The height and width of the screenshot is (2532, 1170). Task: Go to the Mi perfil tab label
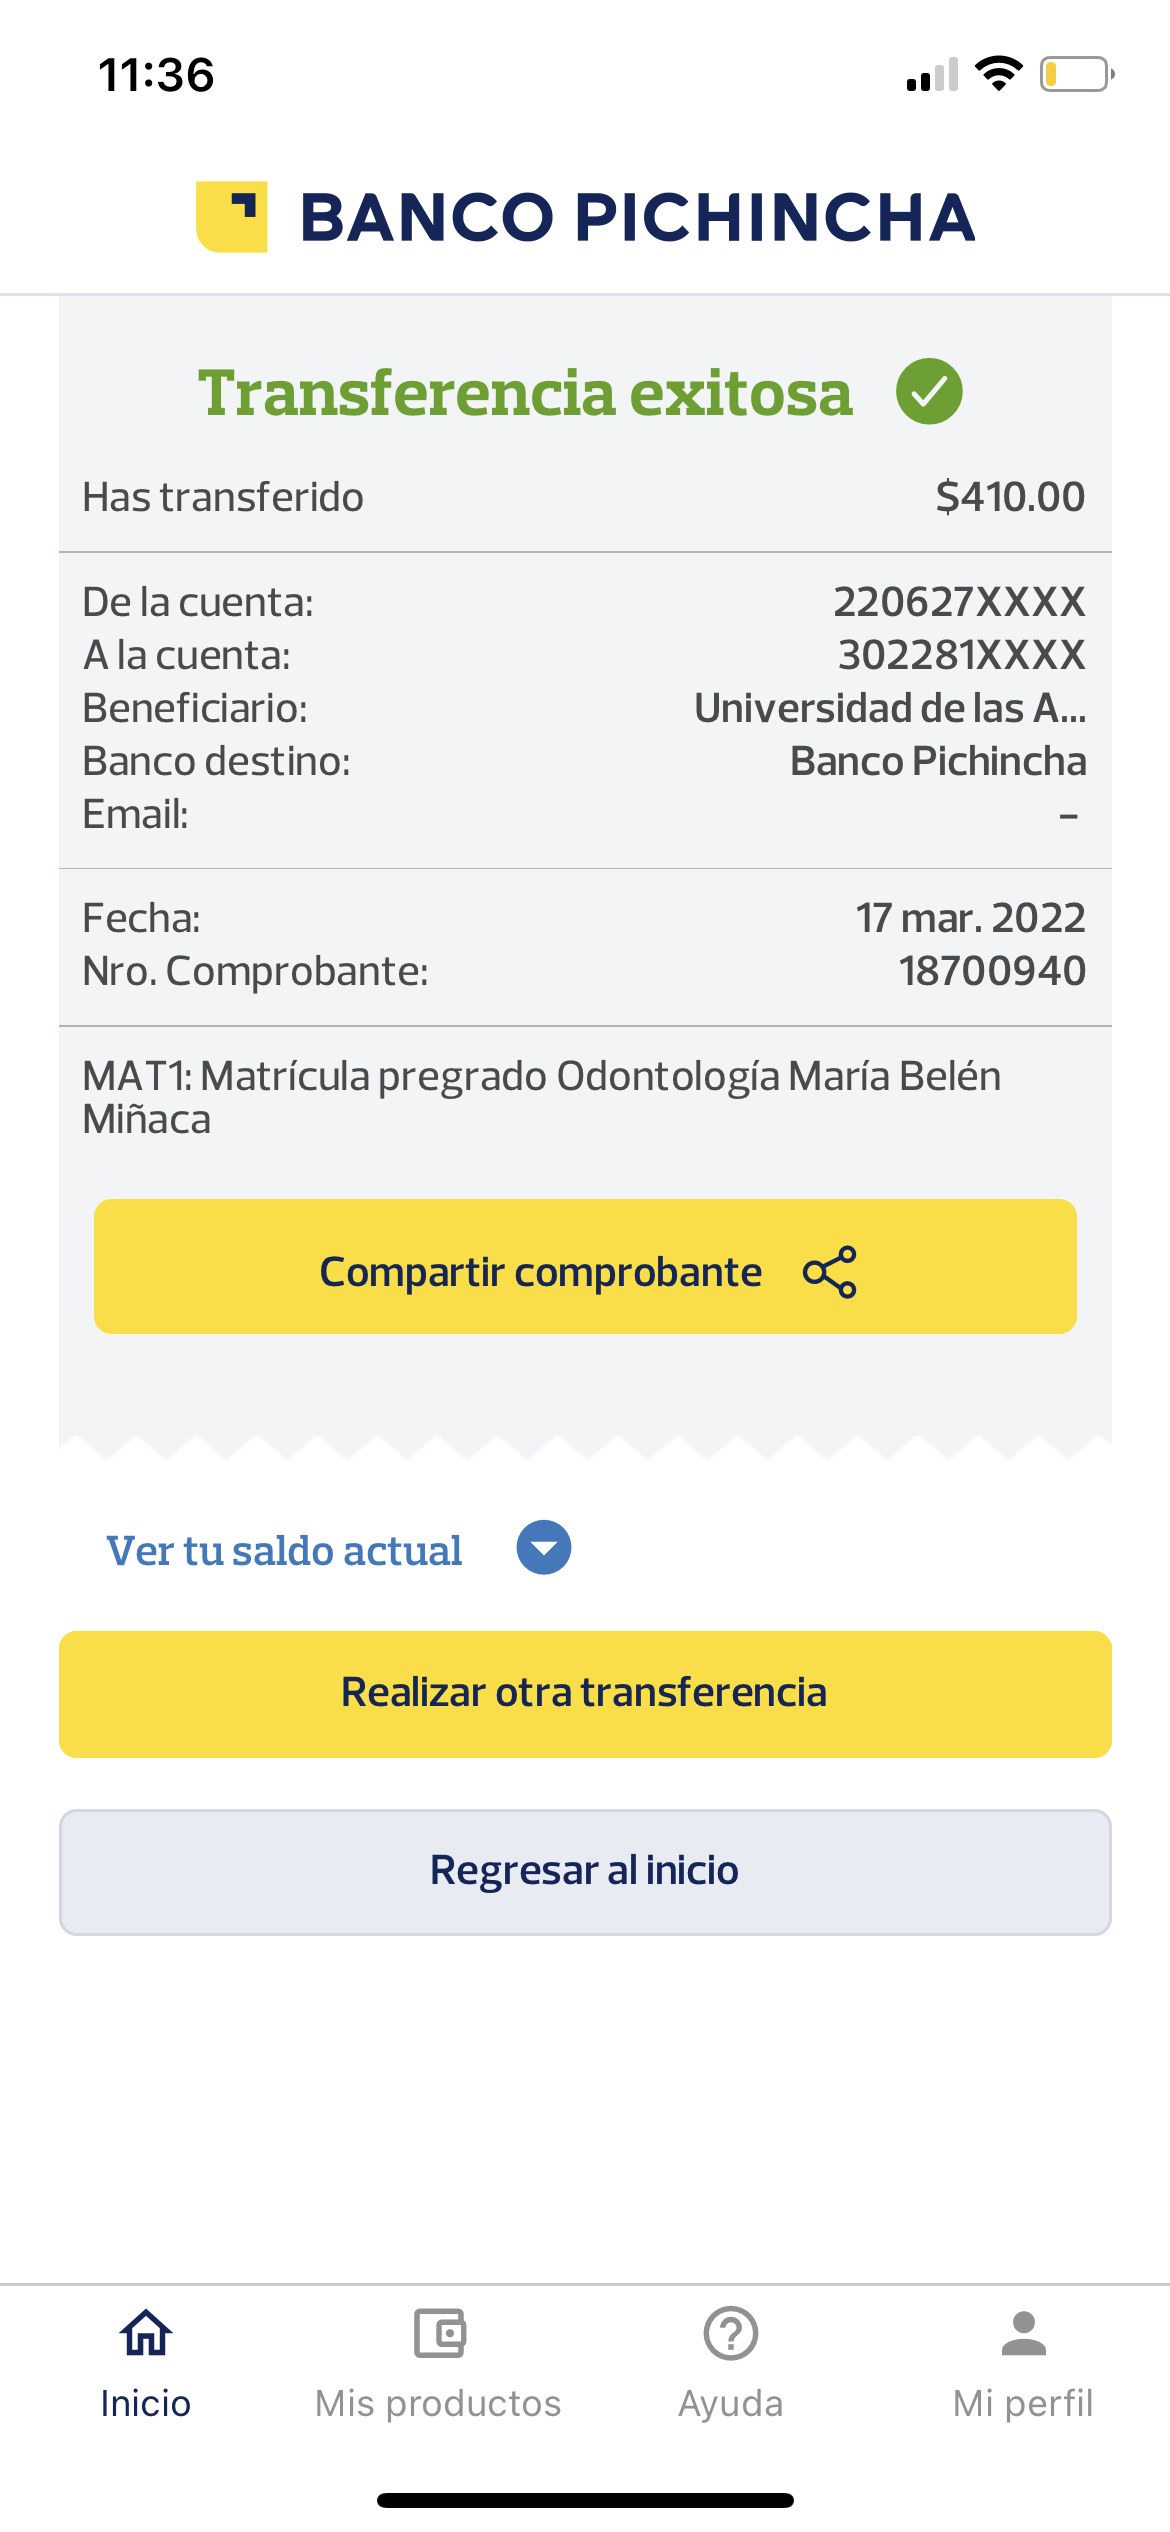(1023, 2404)
